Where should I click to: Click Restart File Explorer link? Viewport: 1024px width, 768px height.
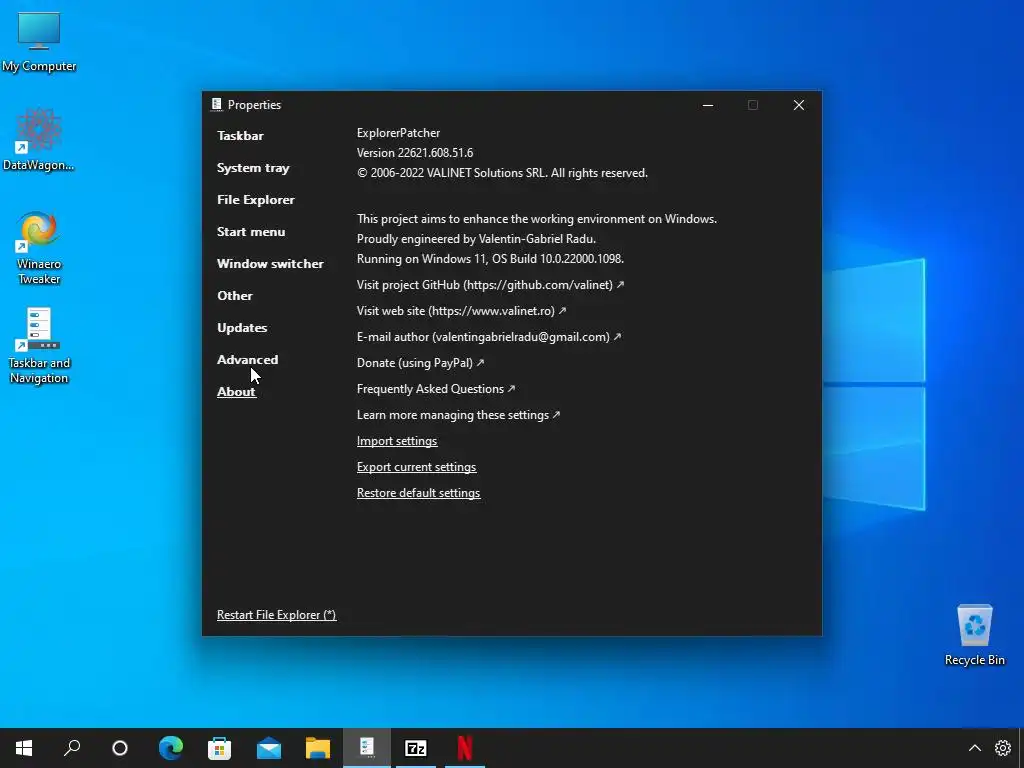coord(277,615)
